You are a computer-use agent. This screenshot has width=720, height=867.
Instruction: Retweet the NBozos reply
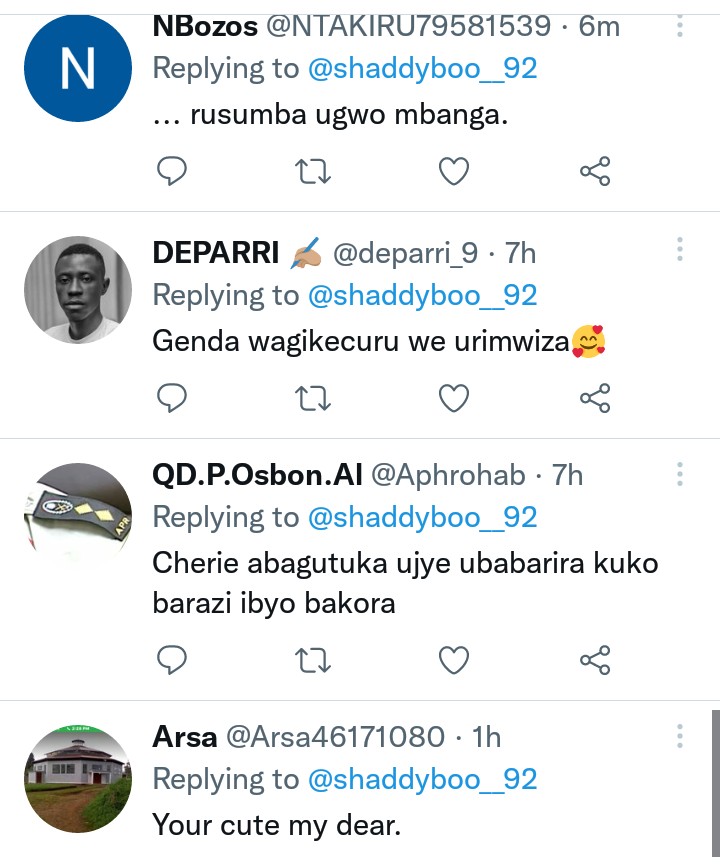[x=313, y=172]
